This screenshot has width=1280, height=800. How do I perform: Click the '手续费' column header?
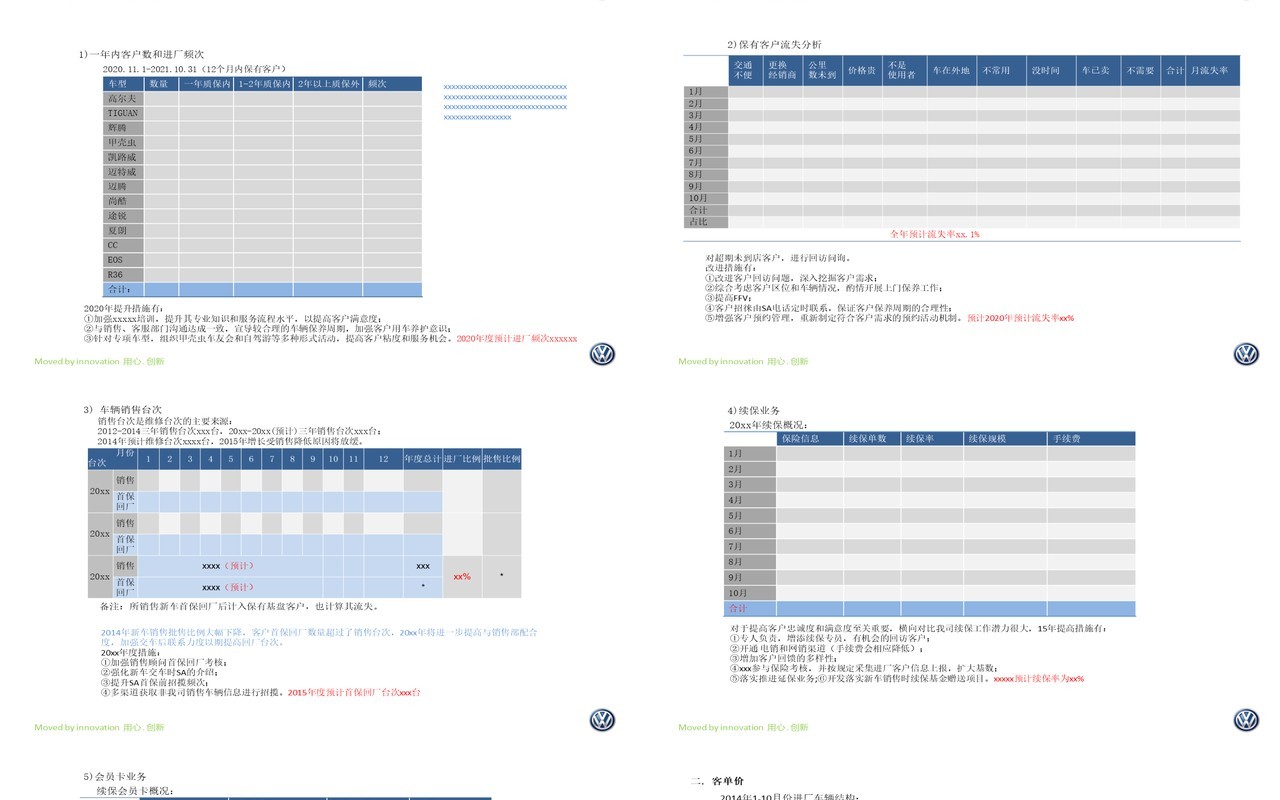click(1091, 438)
